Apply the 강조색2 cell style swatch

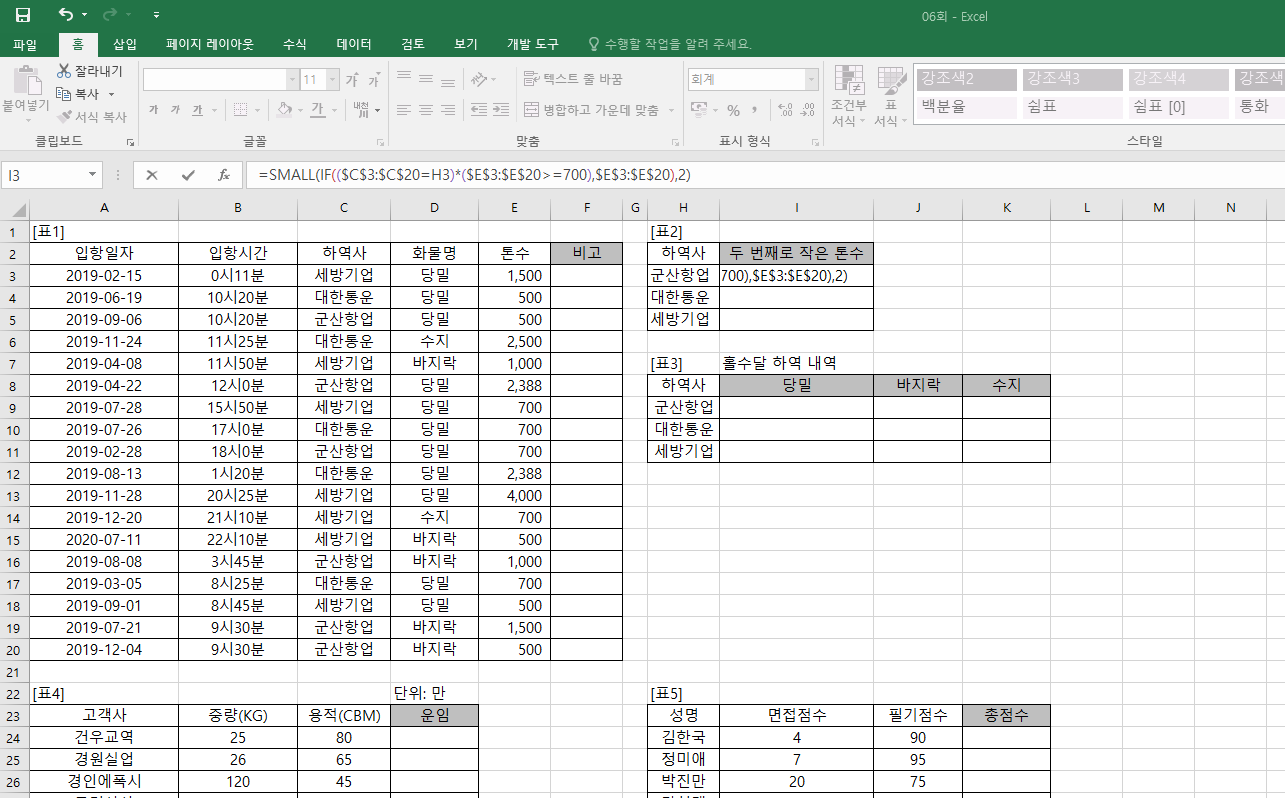tap(966, 79)
